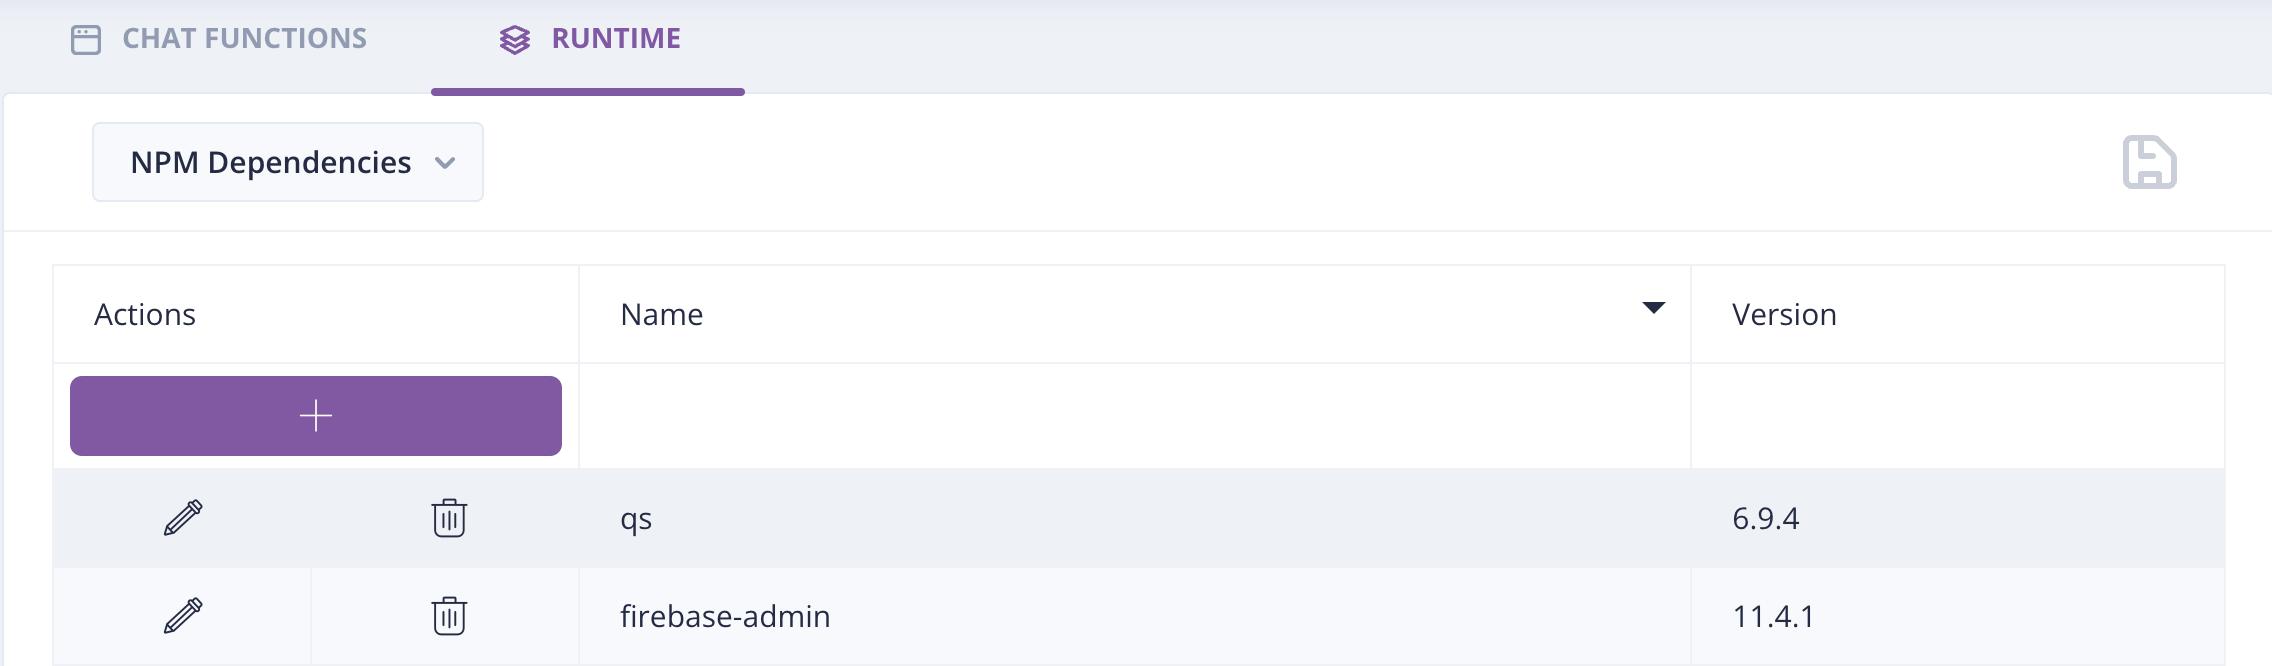Delete the qs dependency via trash icon
Image resolution: width=2272 pixels, height=666 pixels.
(x=450, y=518)
